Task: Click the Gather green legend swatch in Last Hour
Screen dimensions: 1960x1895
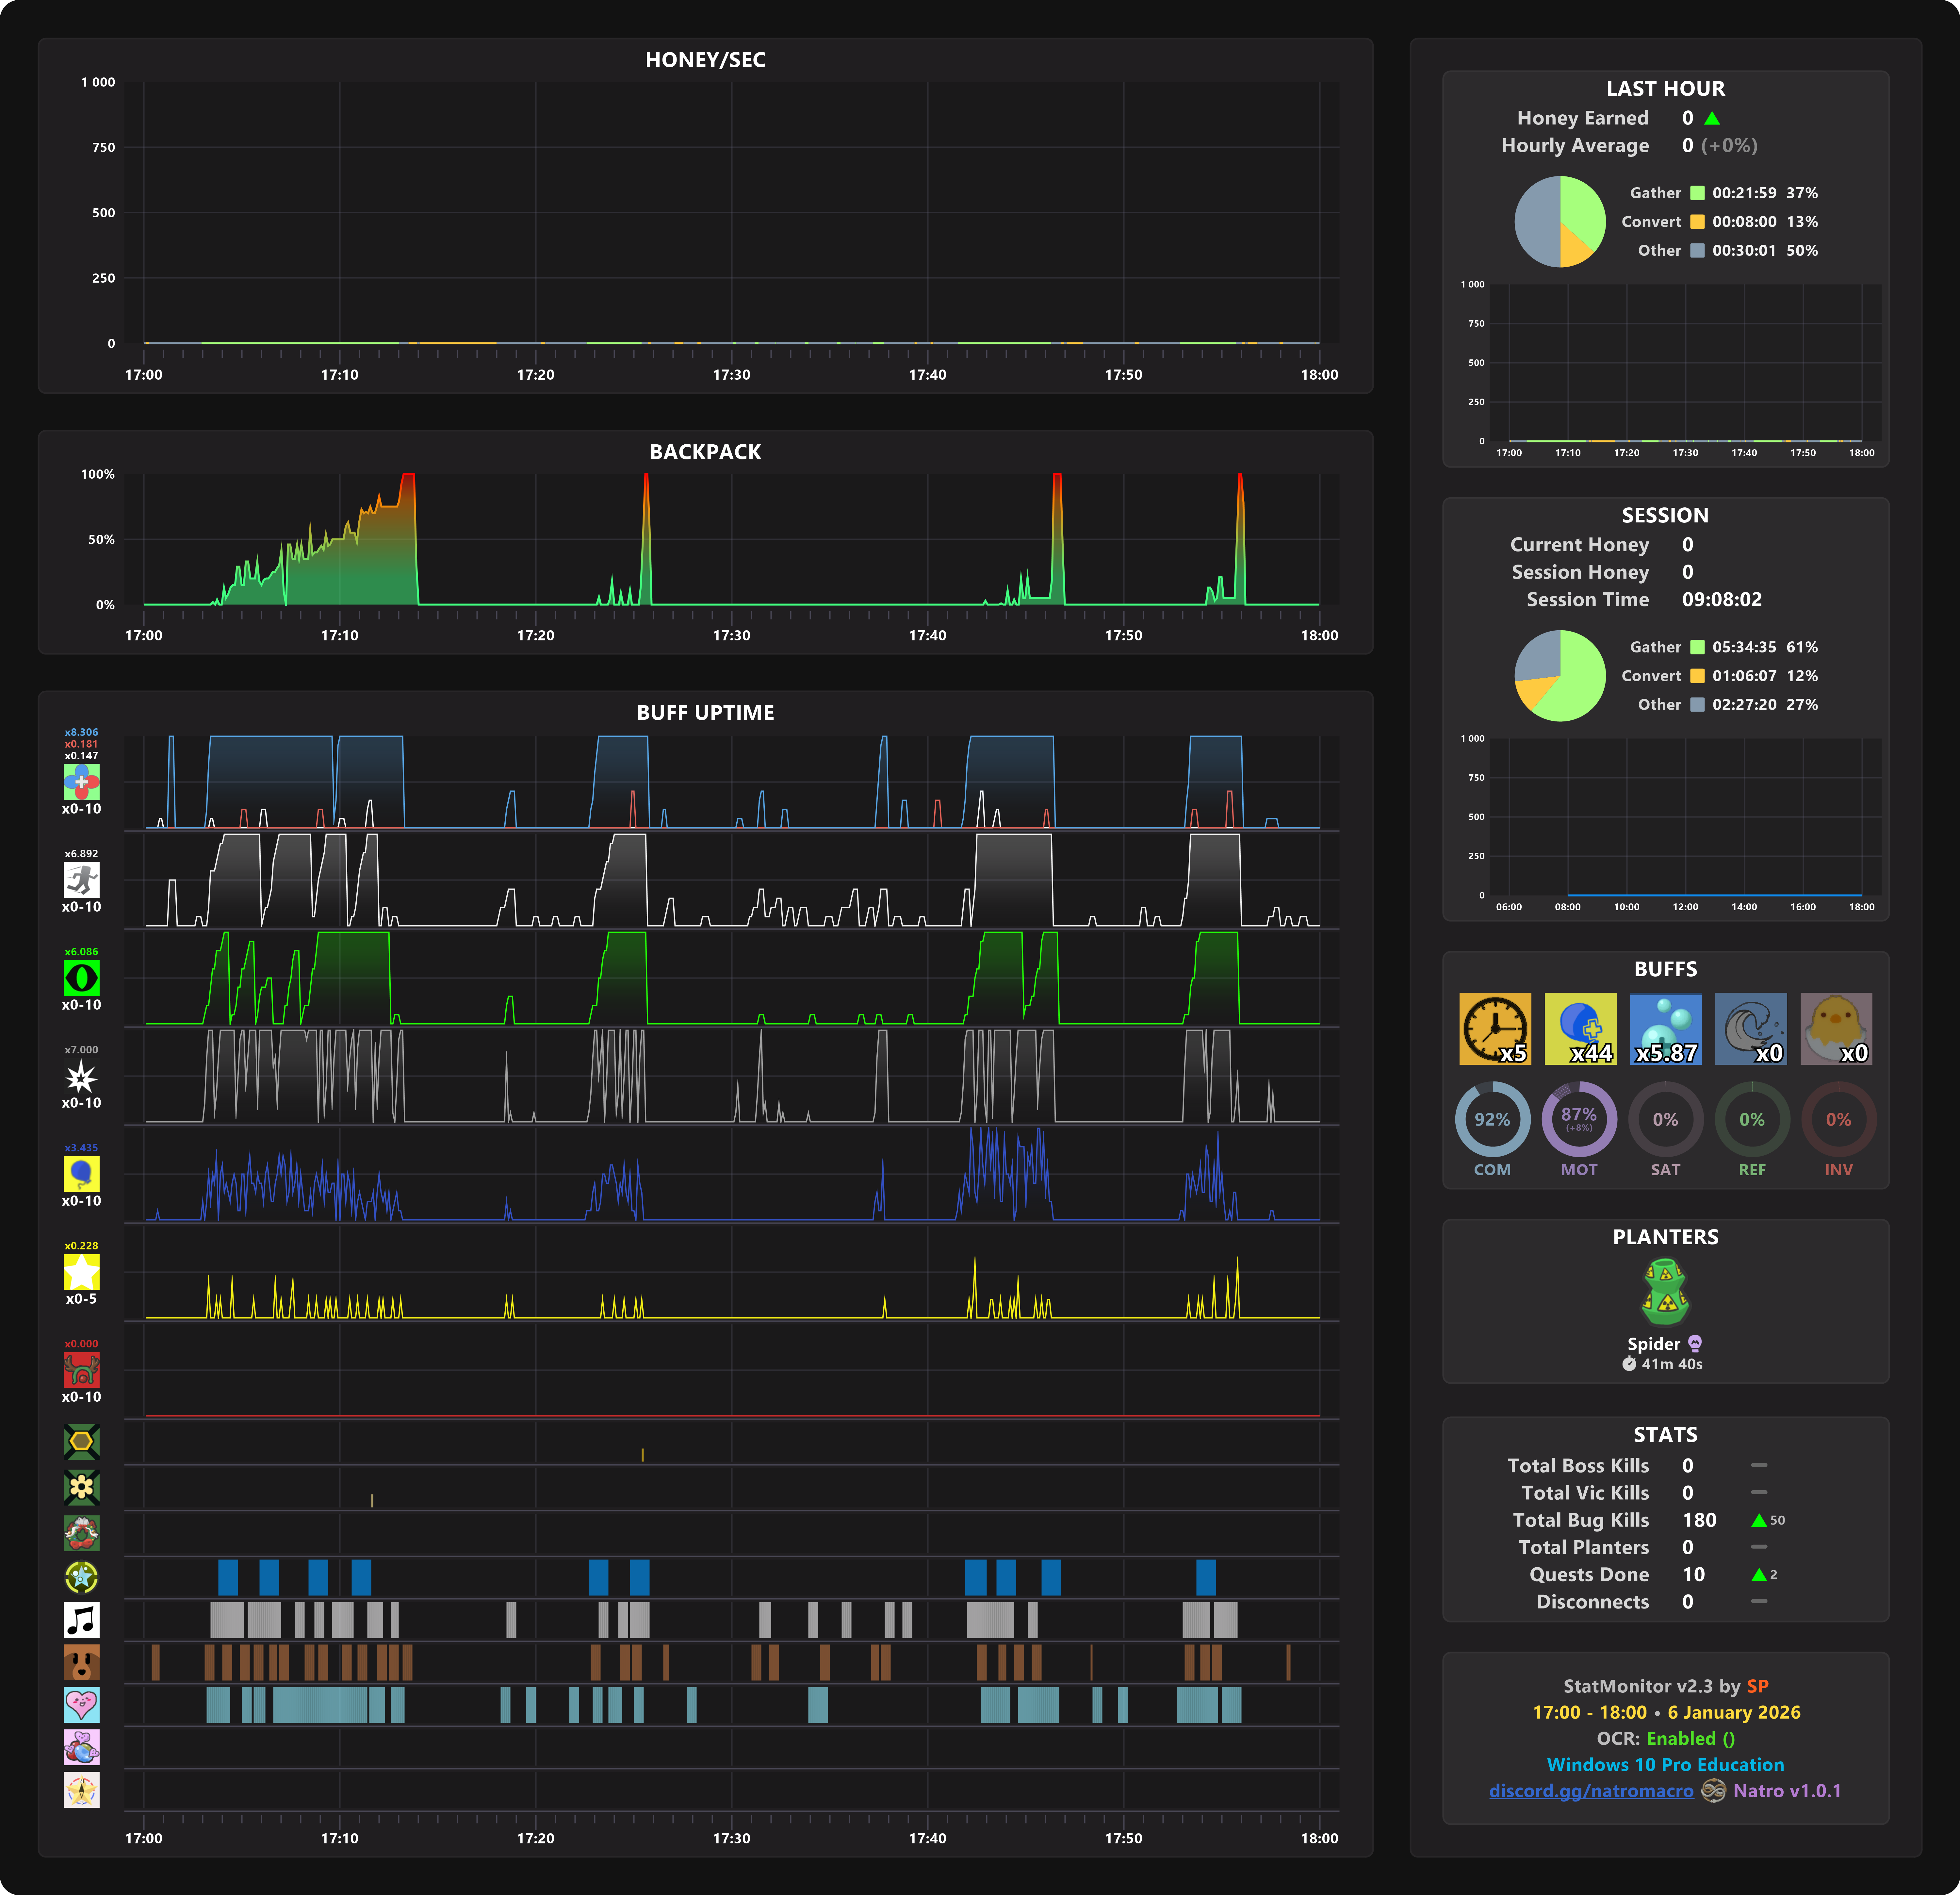Action: (1697, 193)
